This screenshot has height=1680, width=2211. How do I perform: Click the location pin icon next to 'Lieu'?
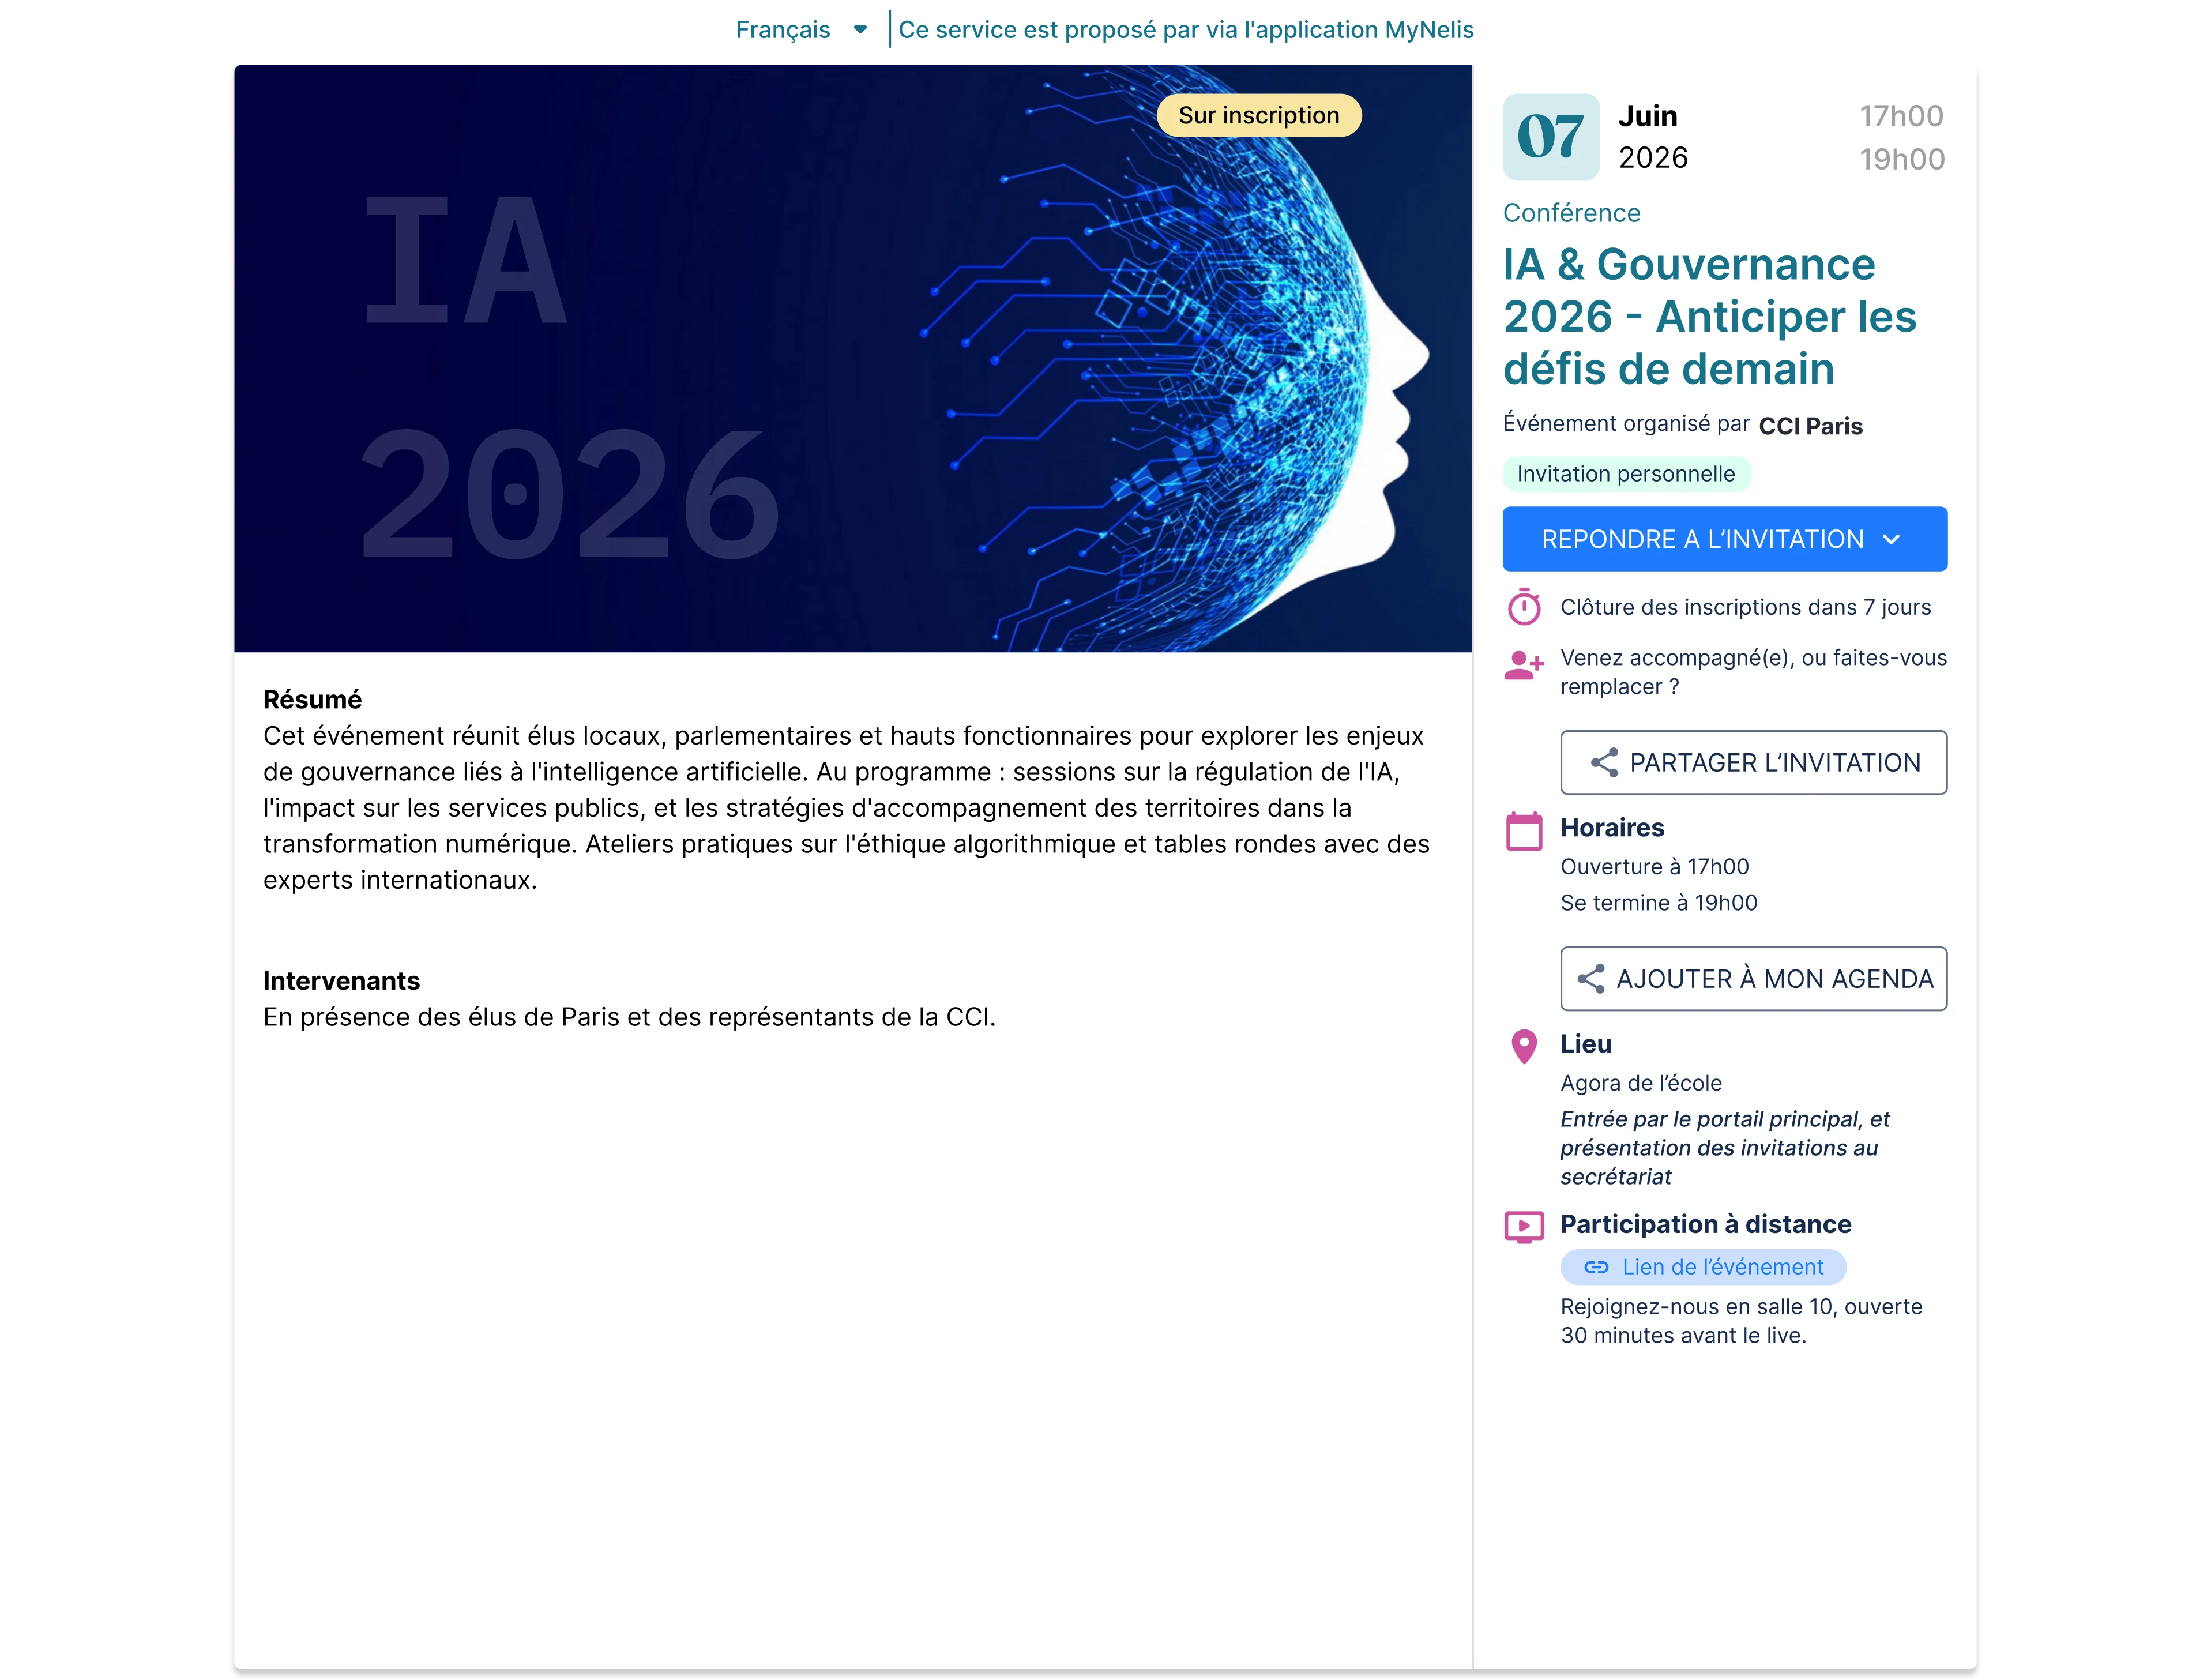tap(1524, 1046)
